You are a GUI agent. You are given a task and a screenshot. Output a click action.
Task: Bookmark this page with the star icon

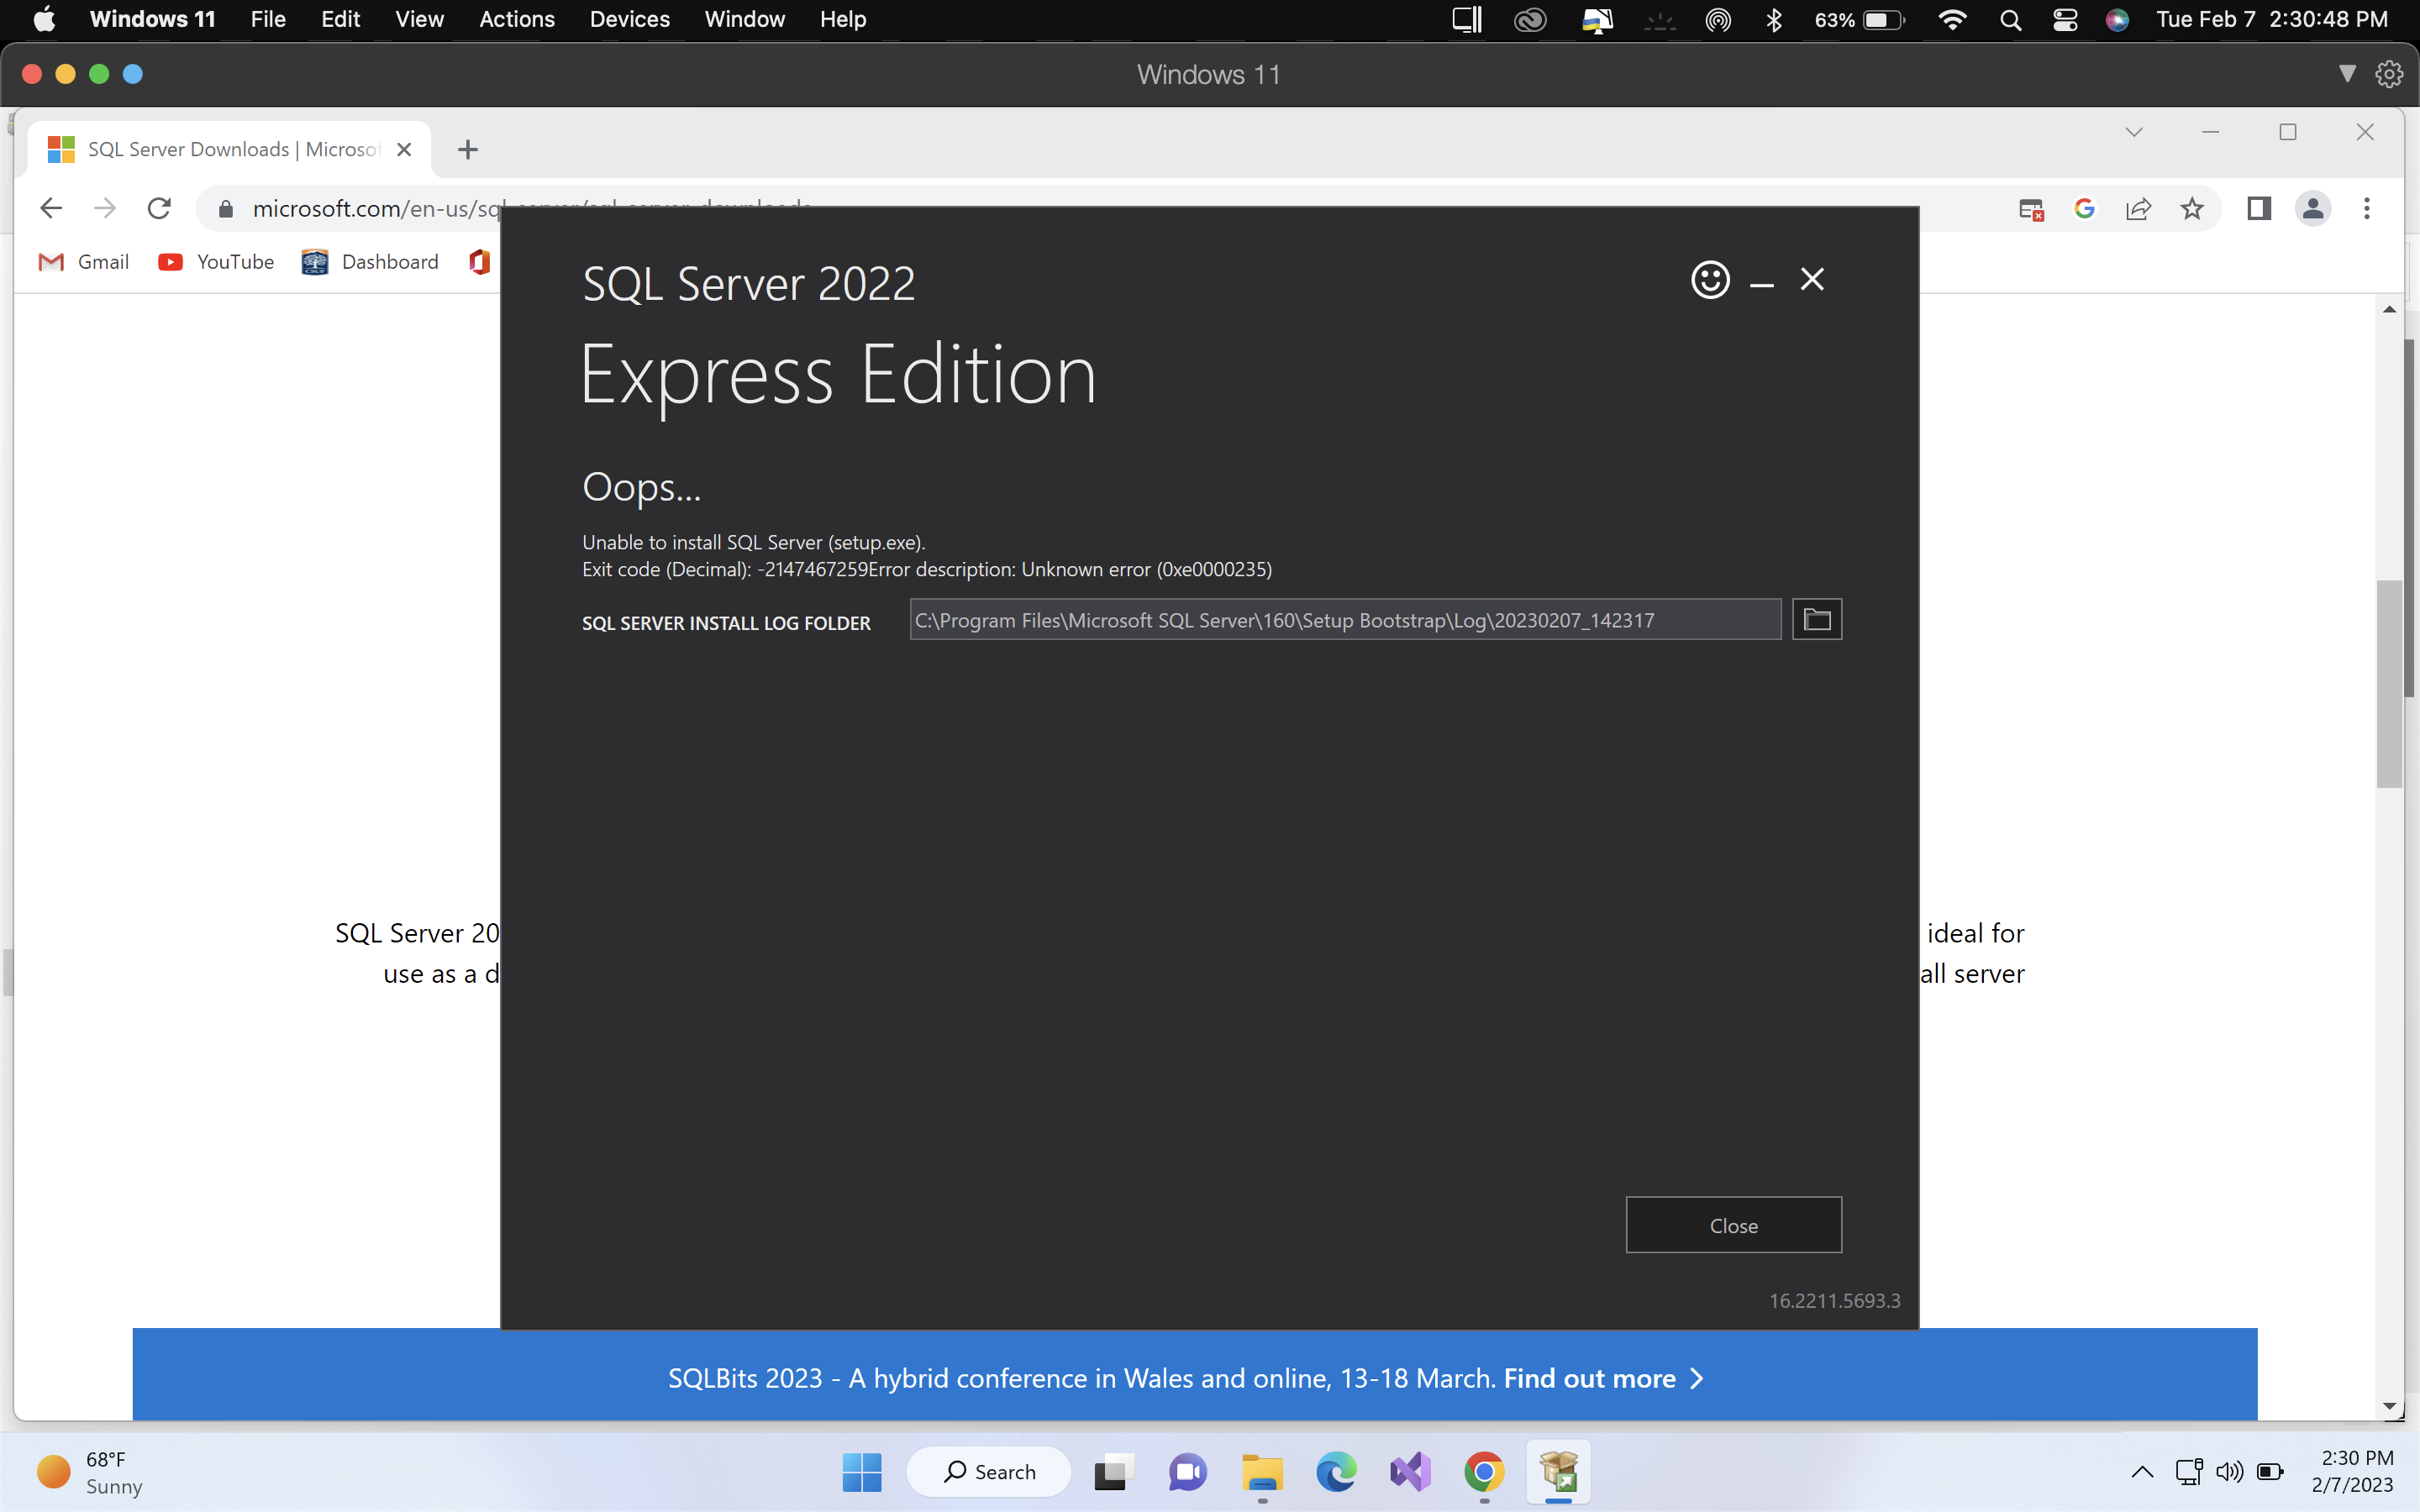pos(2192,208)
